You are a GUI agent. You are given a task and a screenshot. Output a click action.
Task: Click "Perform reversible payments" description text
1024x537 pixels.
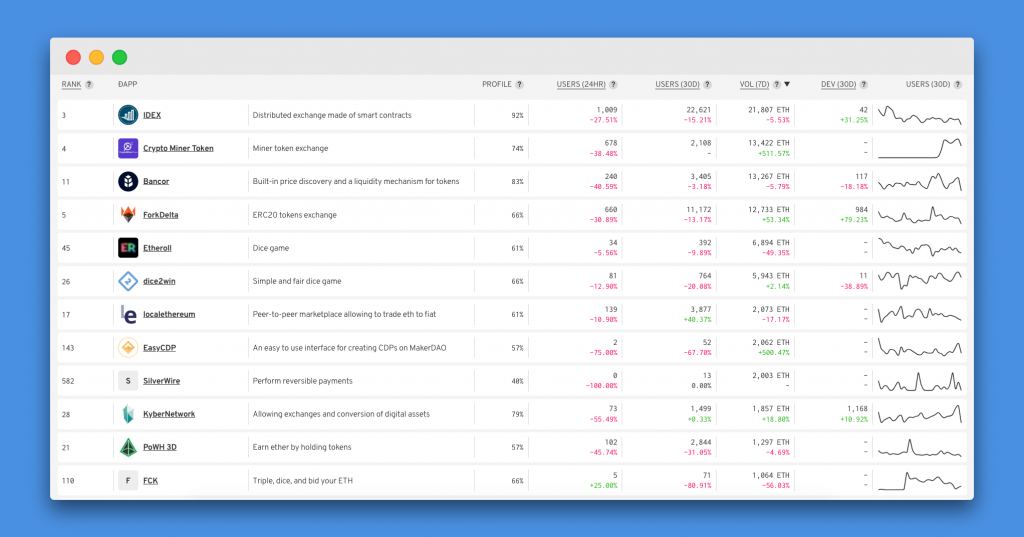click(302, 381)
